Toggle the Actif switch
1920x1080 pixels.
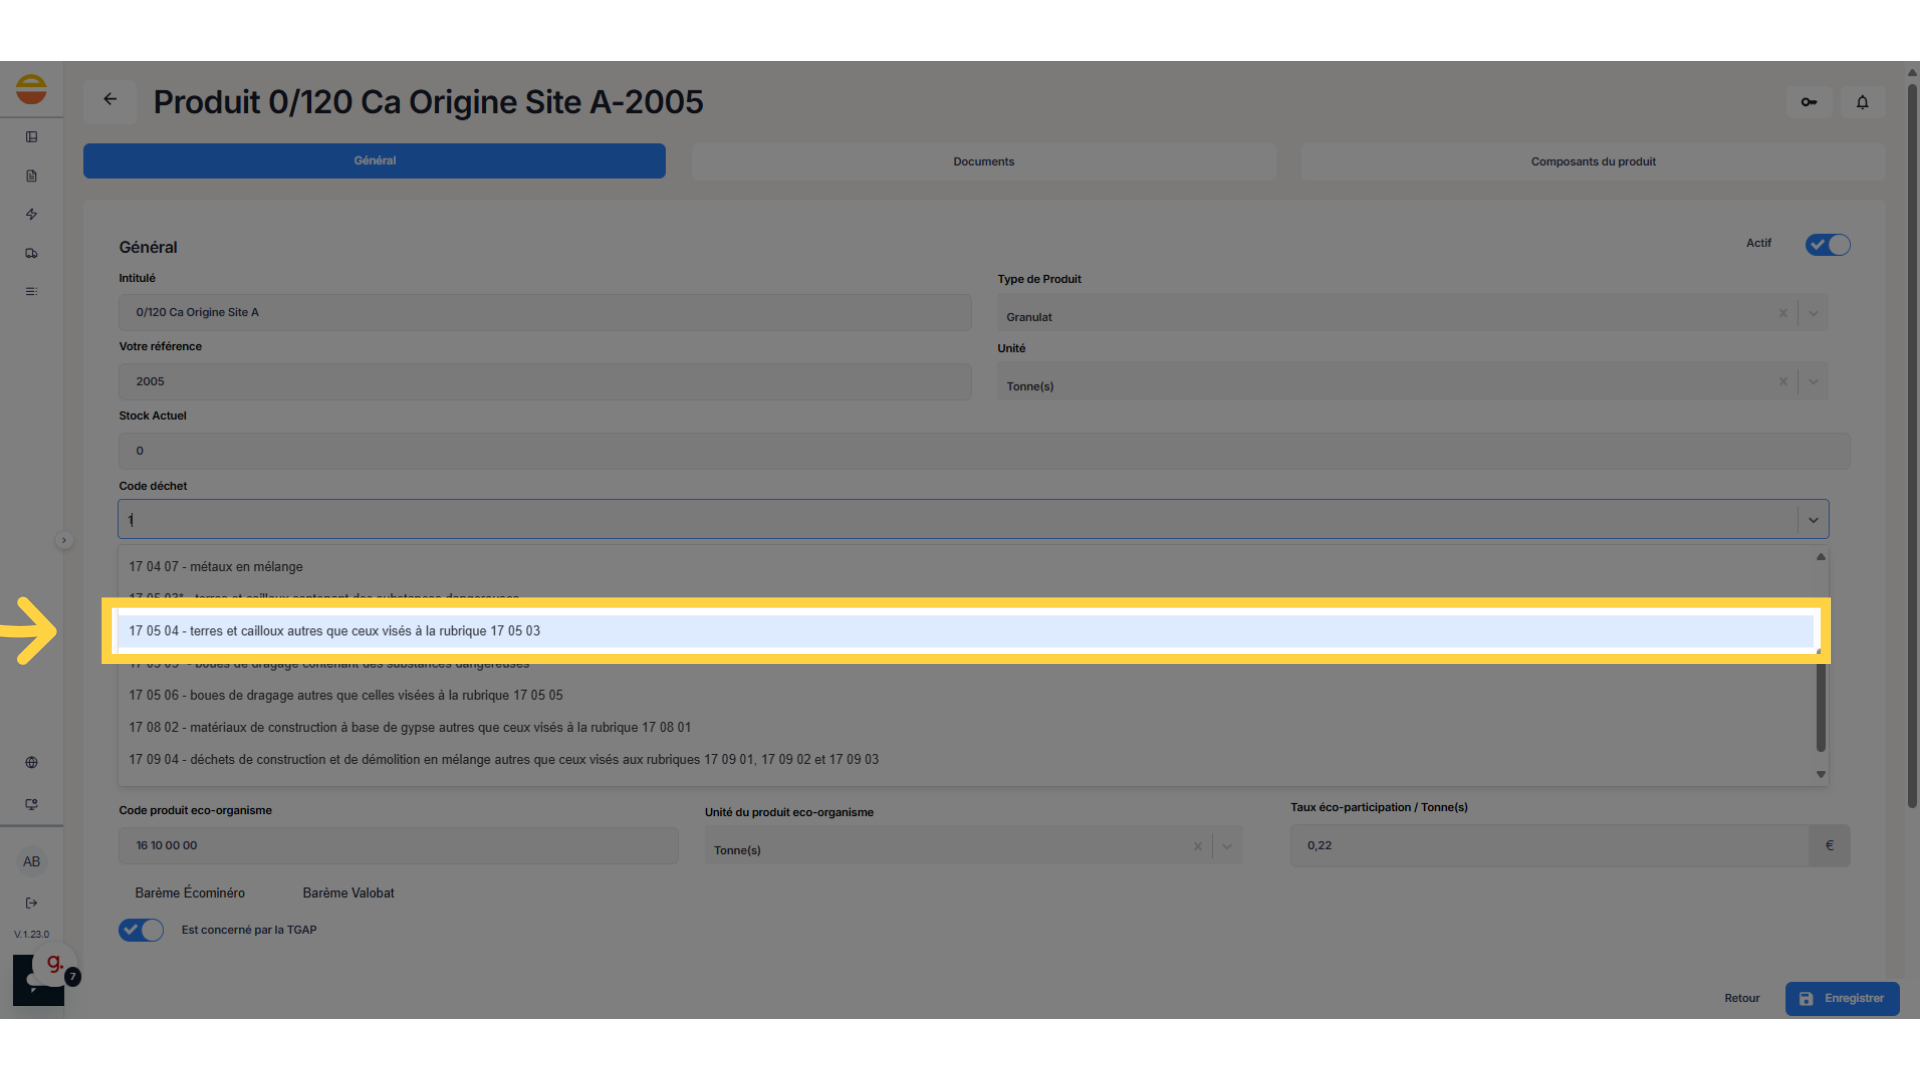pyautogui.click(x=1827, y=245)
